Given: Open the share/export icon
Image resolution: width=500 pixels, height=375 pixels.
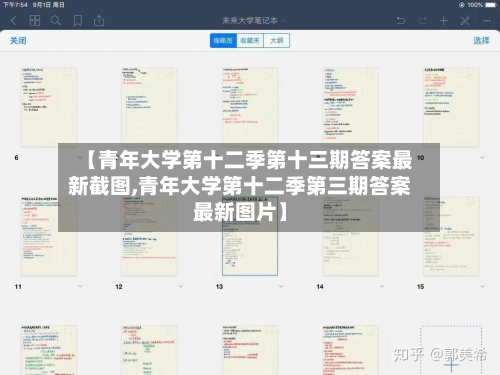Looking at the screenshot, I should [x=99, y=21].
